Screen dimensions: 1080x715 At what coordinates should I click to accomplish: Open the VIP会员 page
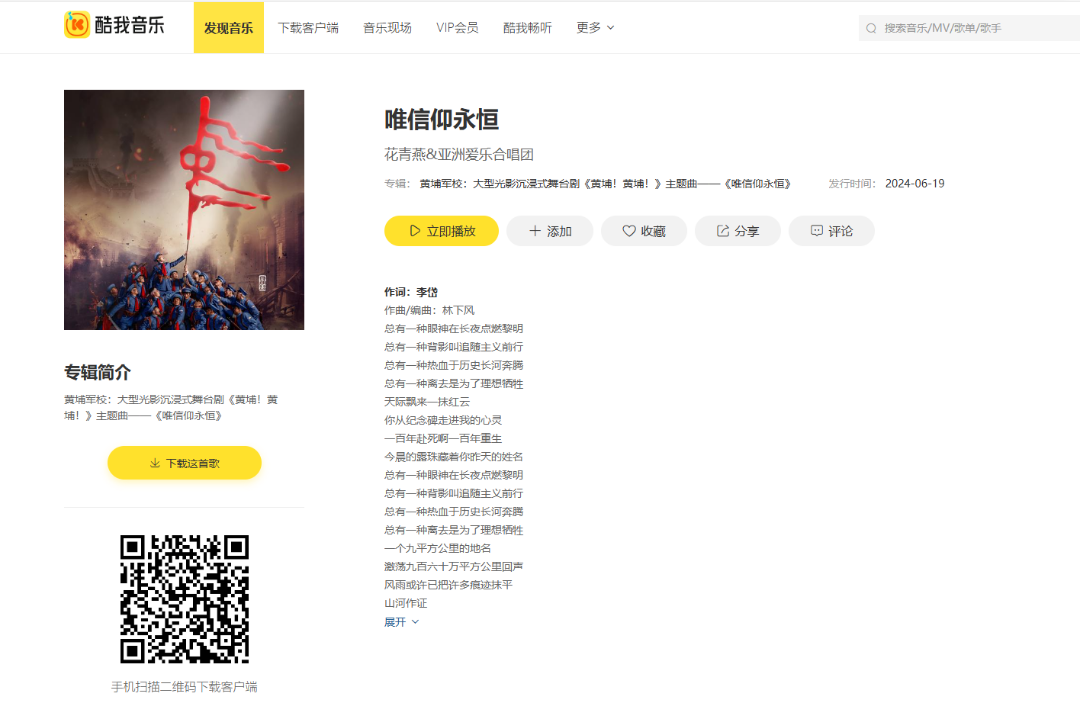(457, 27)
